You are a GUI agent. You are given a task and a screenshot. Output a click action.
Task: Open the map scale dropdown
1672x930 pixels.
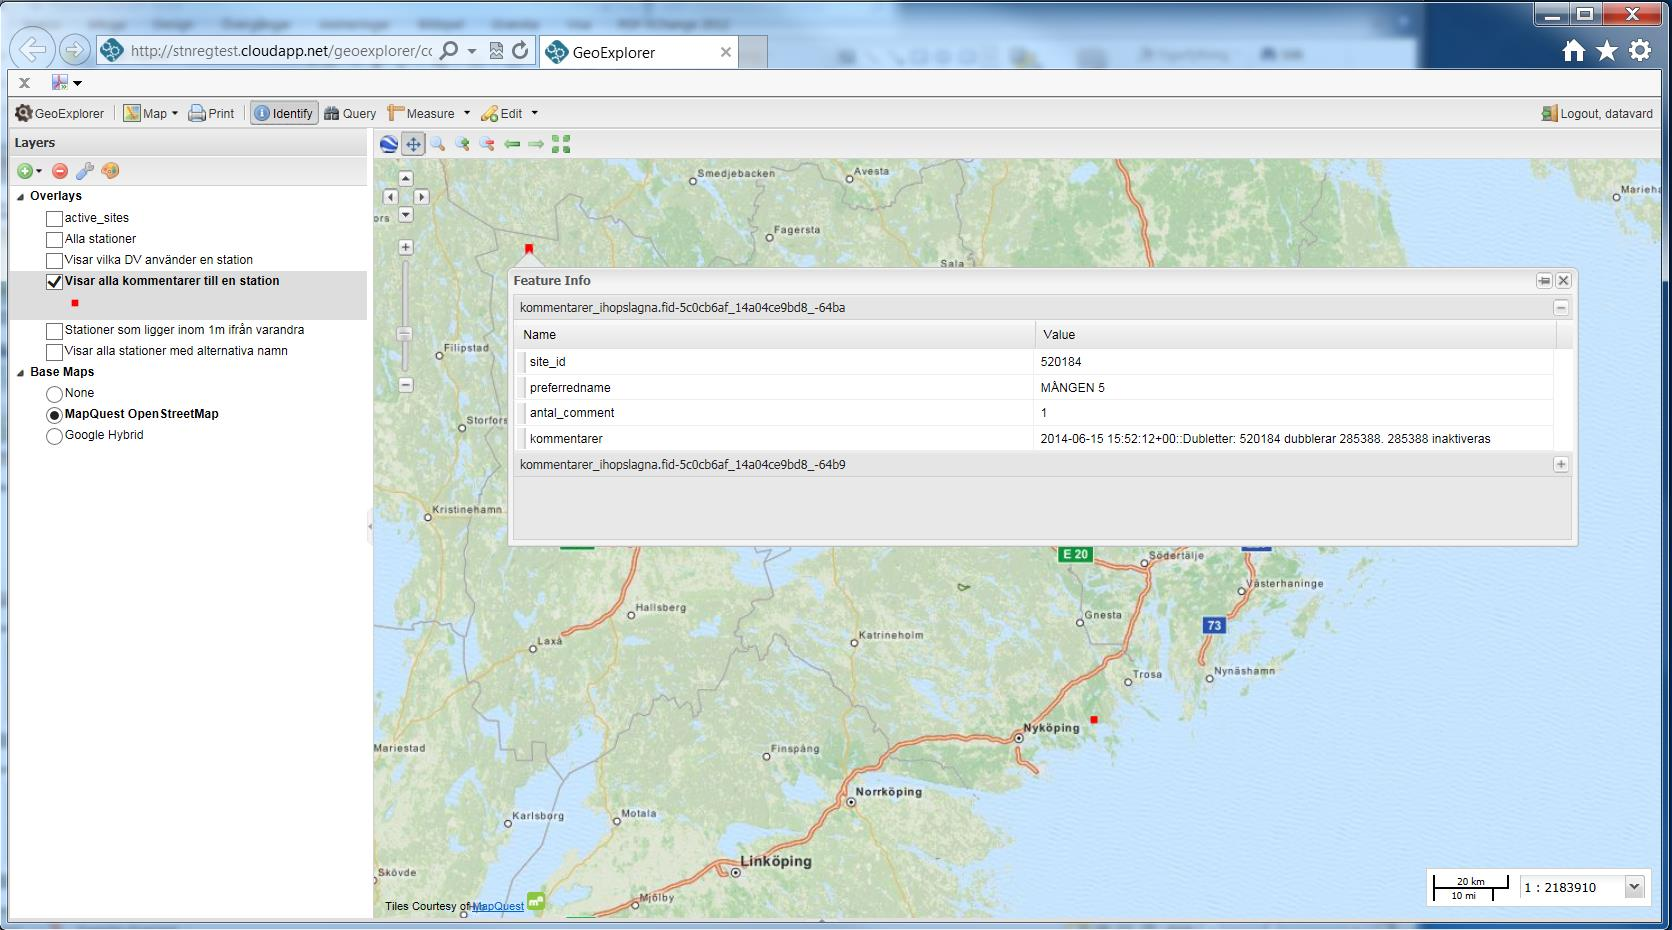pos(1634,887)
